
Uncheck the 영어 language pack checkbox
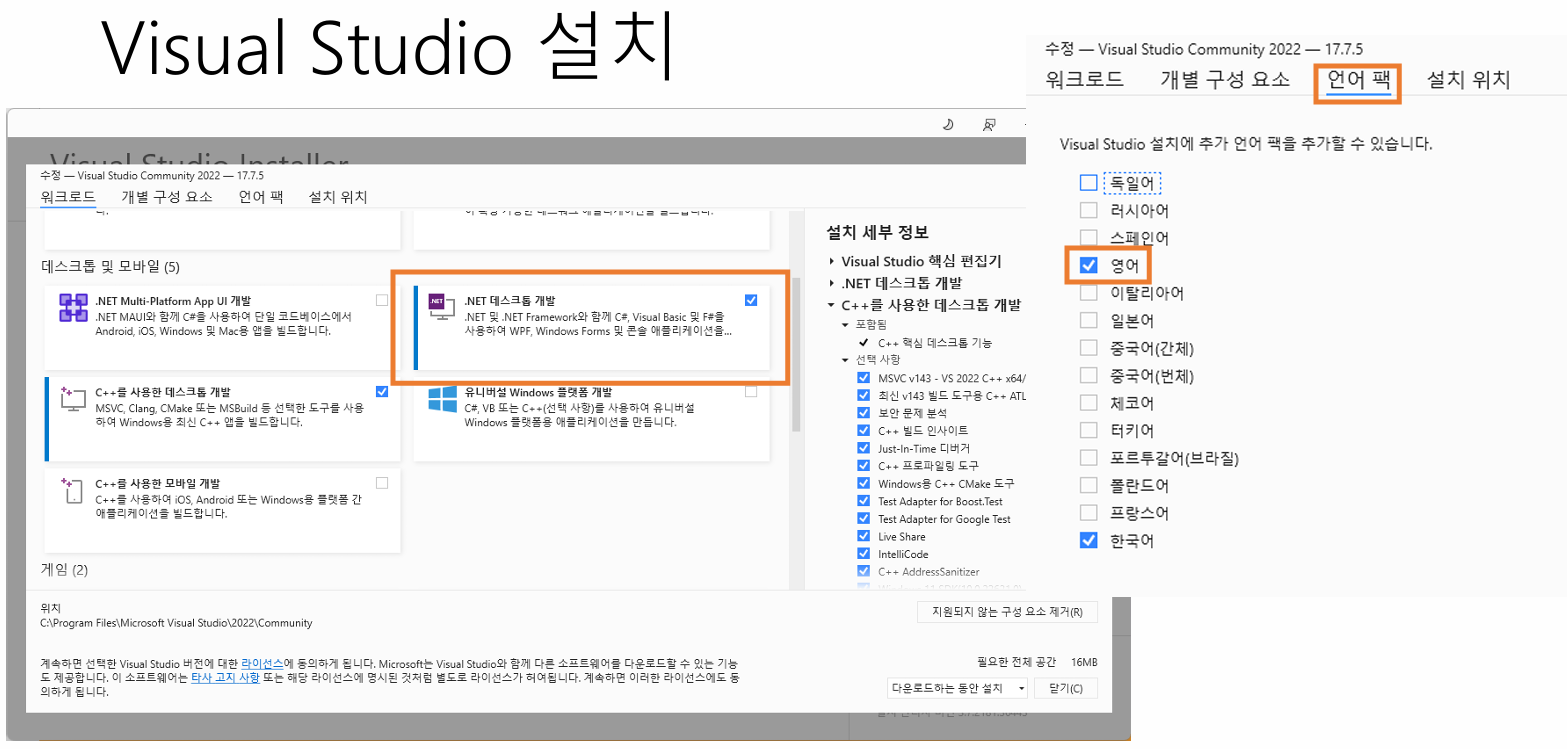[x=1089, y=265]
